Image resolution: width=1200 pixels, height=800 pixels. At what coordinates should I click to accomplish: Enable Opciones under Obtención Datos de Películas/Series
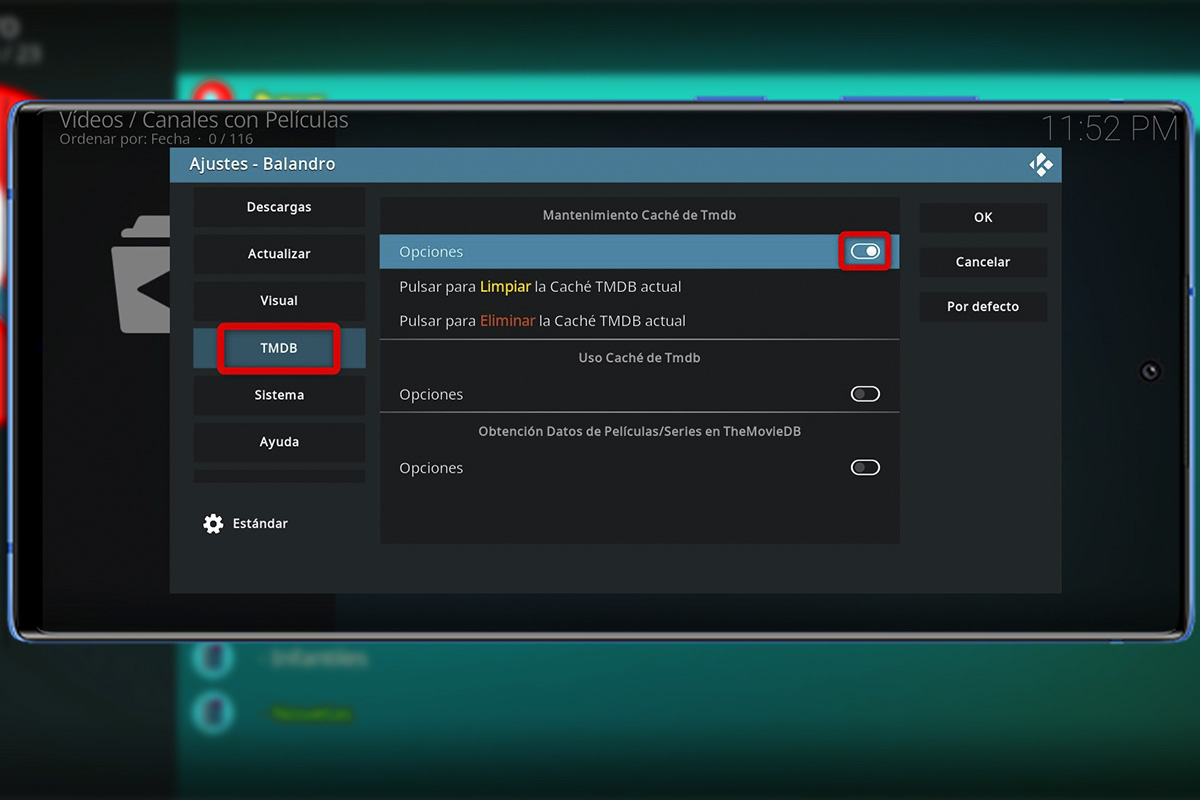click(x=864, y=467)
